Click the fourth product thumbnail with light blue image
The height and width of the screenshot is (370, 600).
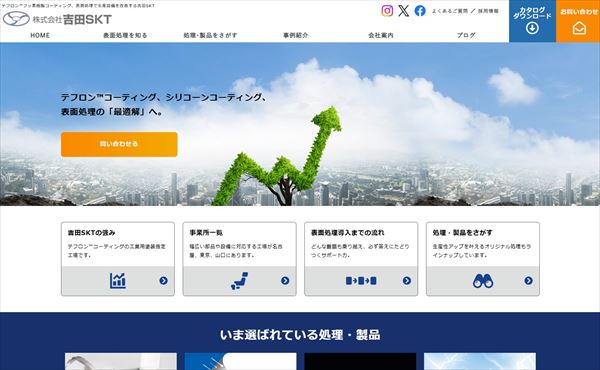click(480, 361)
